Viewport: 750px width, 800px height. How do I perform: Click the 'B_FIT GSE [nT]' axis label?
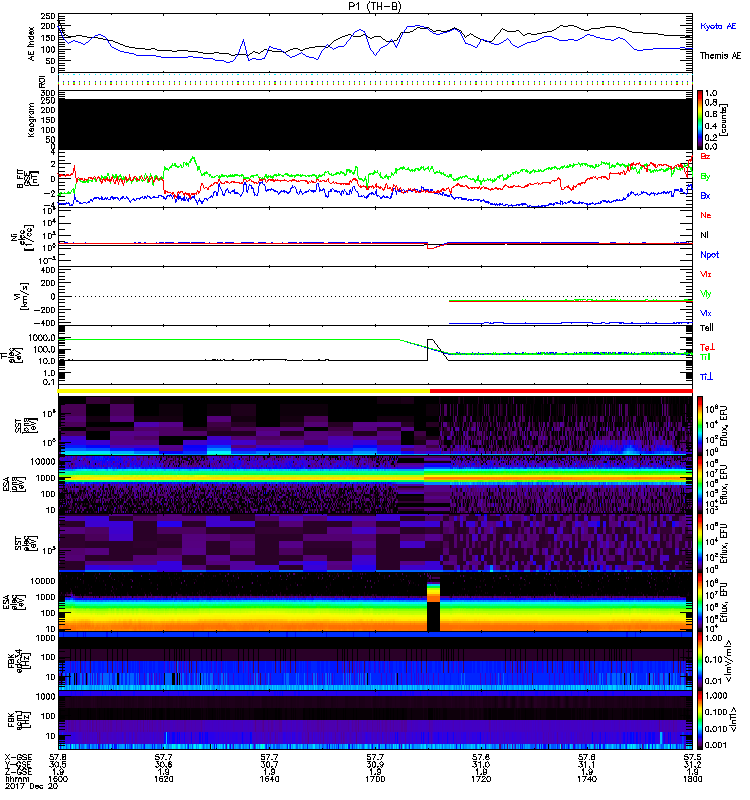coord(29,179)
